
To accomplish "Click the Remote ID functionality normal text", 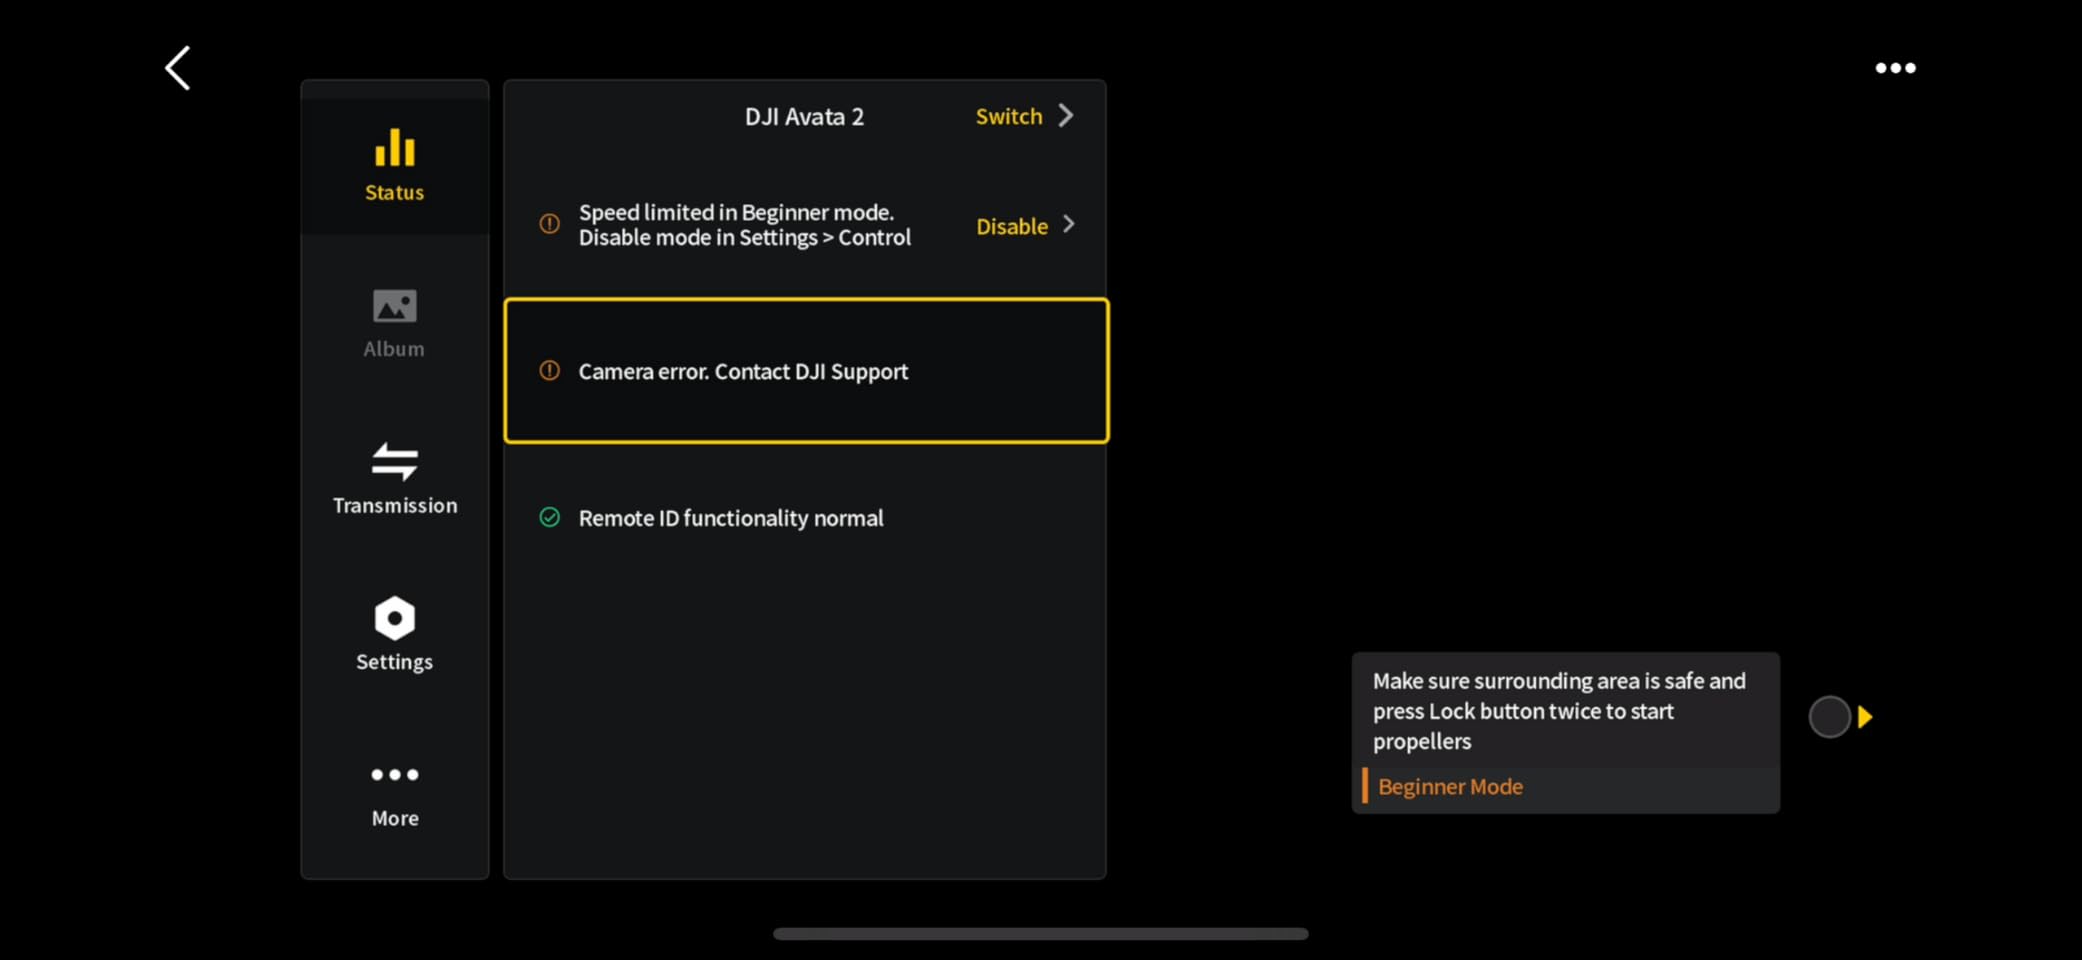I will tap(731, 518).
